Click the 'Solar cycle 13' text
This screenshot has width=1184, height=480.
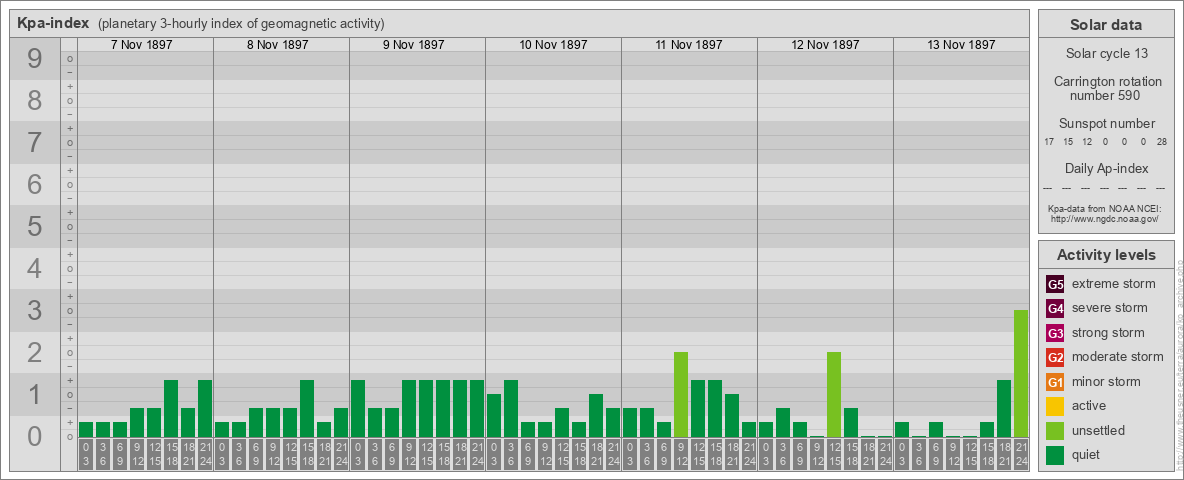coord(1107,54)
